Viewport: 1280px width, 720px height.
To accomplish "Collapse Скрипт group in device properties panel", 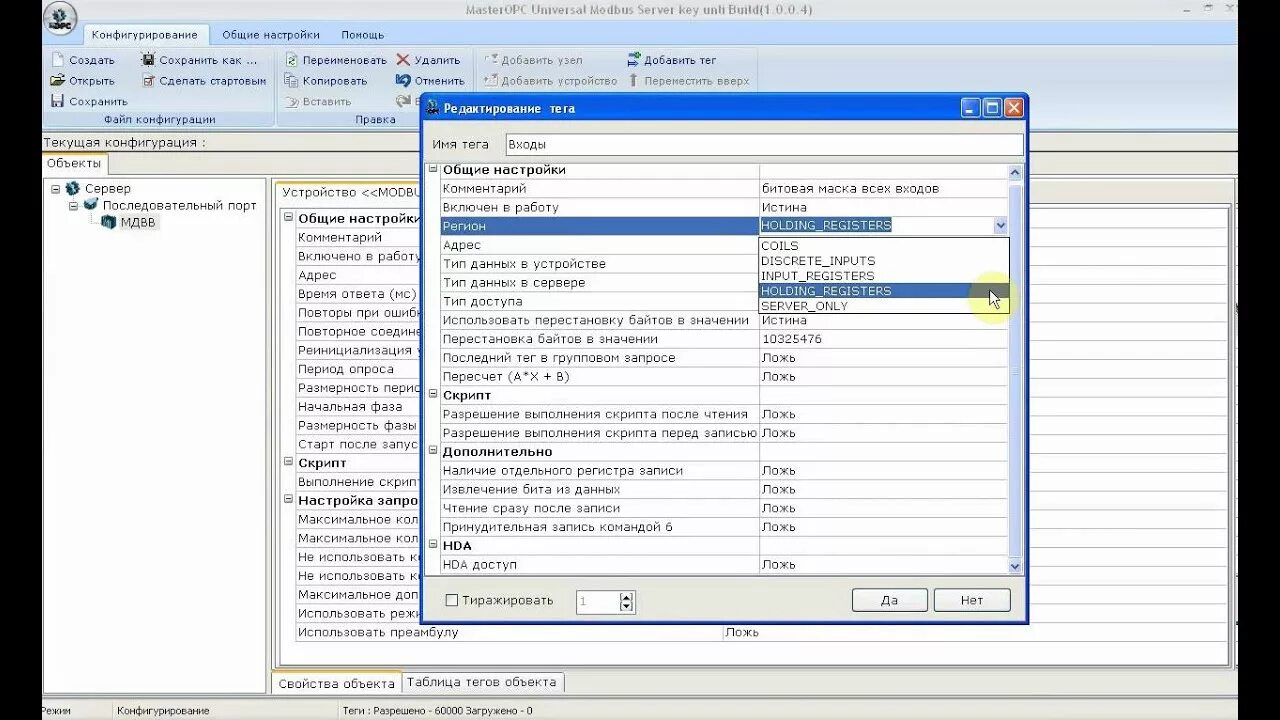I will pos(289,463).
